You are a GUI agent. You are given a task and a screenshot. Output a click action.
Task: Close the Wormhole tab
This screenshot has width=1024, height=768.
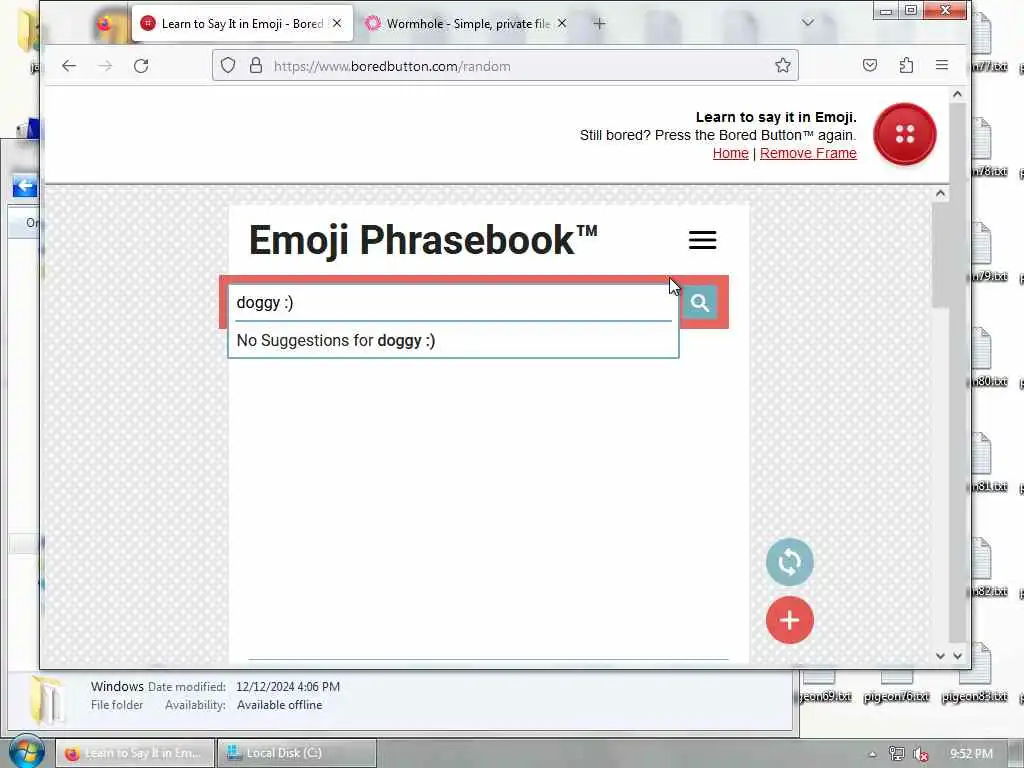[562, 24]
